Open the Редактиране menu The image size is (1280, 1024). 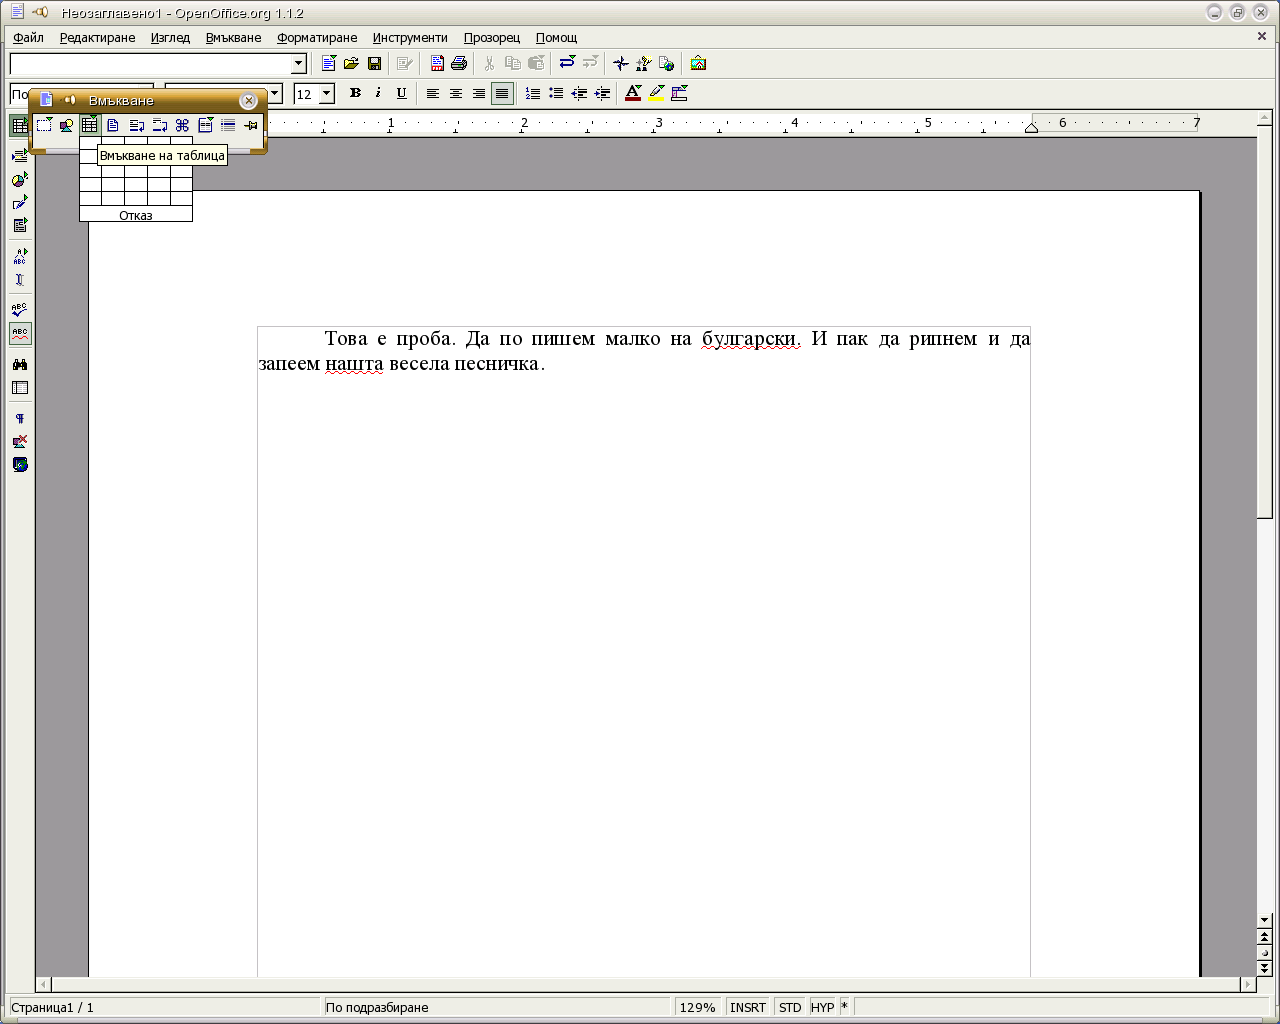pyautogui.click(x=97, y=38)
